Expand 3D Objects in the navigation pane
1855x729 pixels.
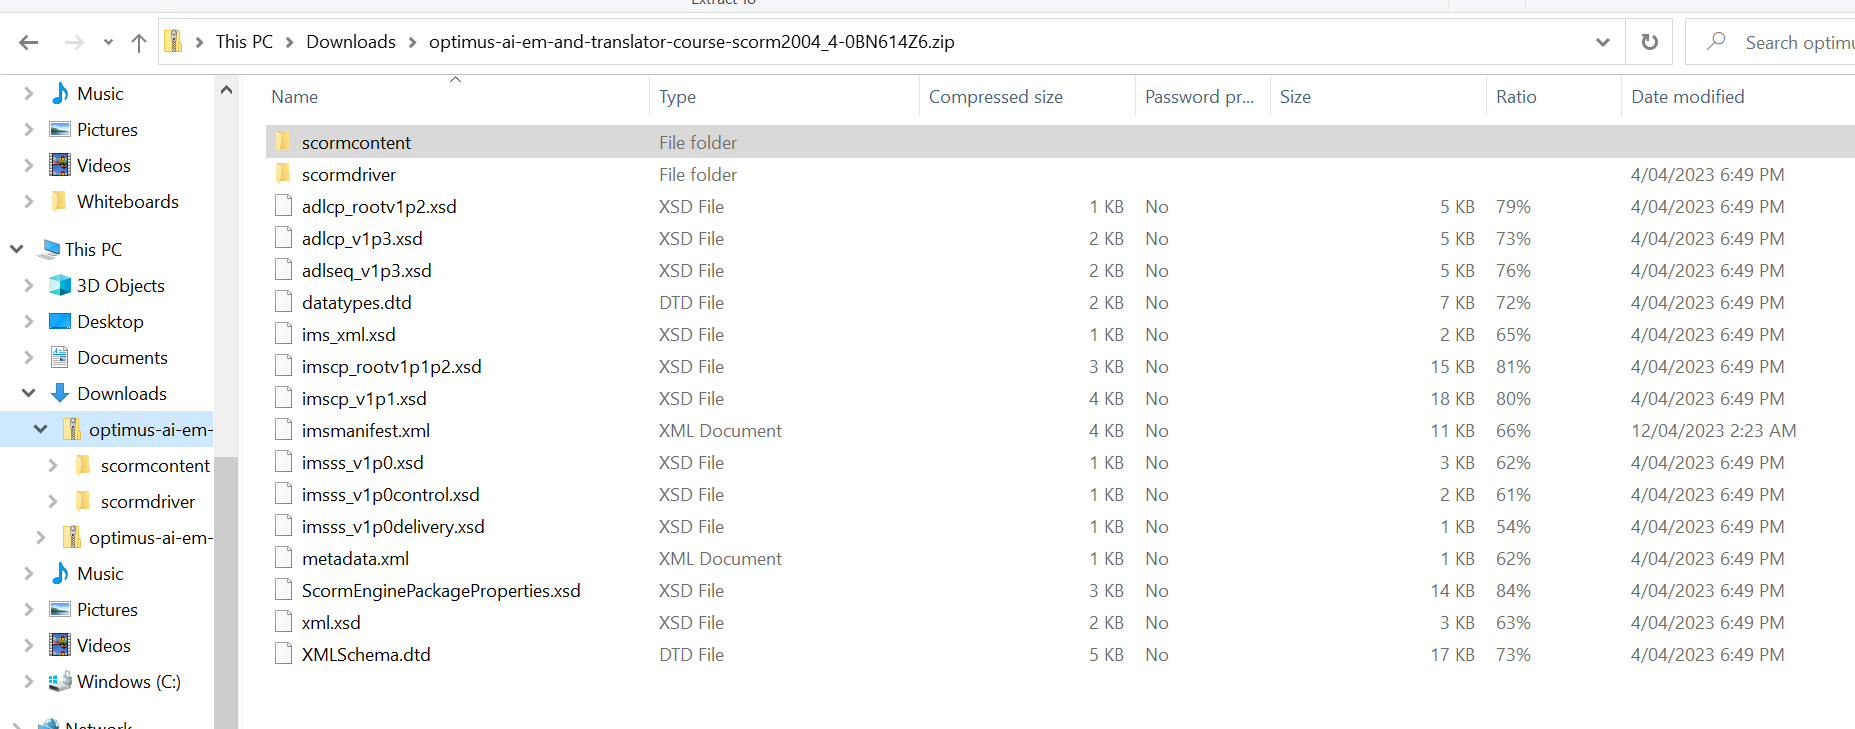point(28,286)
